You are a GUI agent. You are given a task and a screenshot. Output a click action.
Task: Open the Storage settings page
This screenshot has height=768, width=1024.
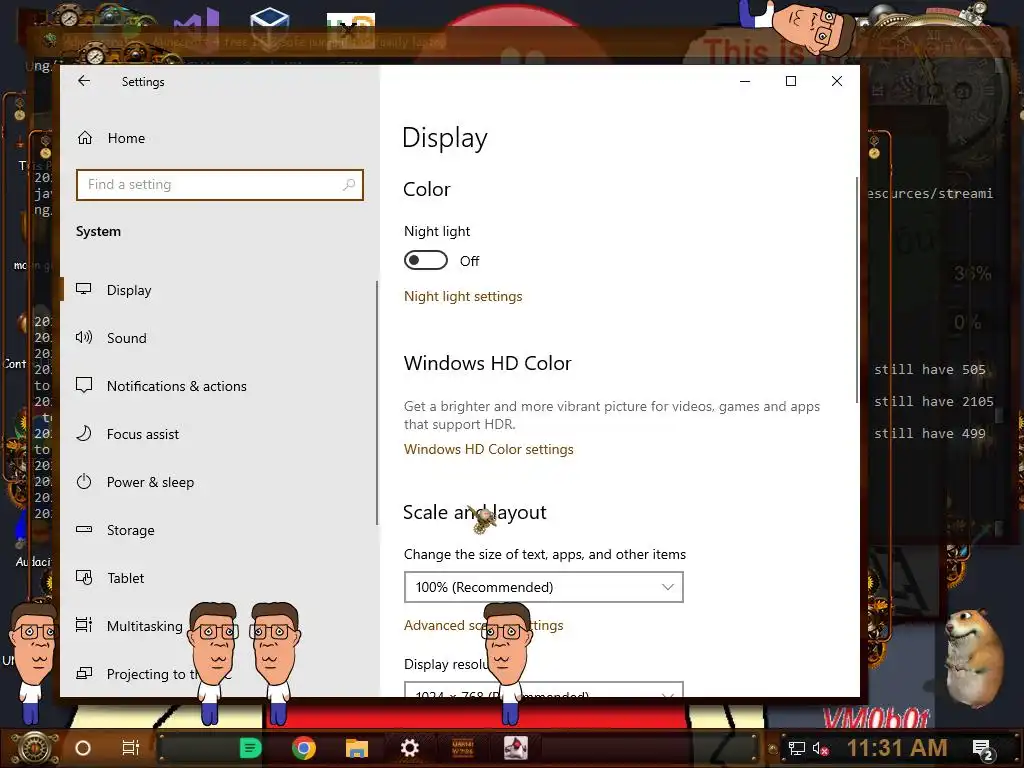click(x=116, y=530)
